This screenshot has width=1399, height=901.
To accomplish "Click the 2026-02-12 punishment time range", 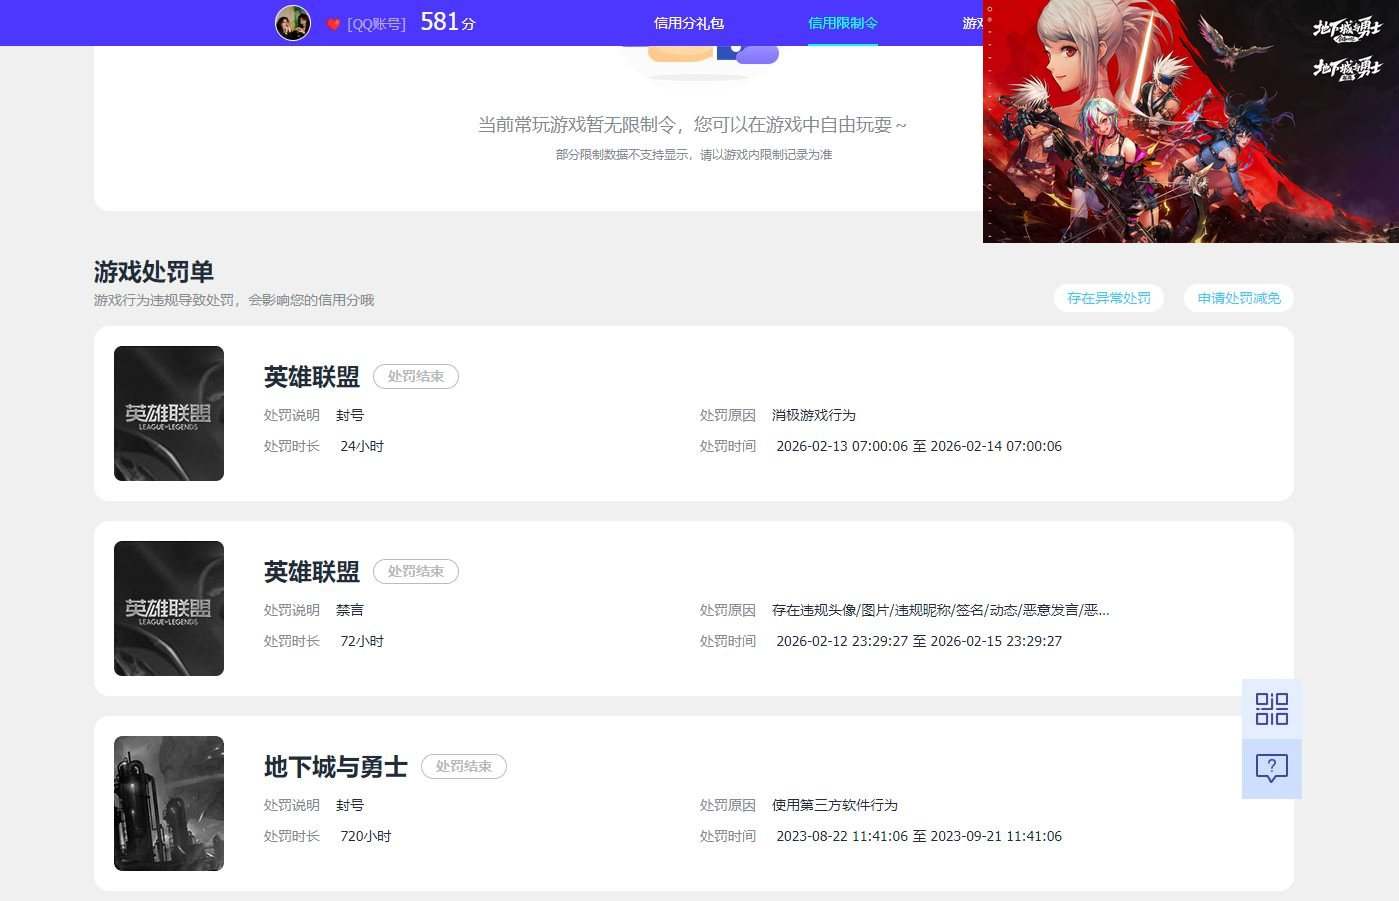I will (919, 641).
